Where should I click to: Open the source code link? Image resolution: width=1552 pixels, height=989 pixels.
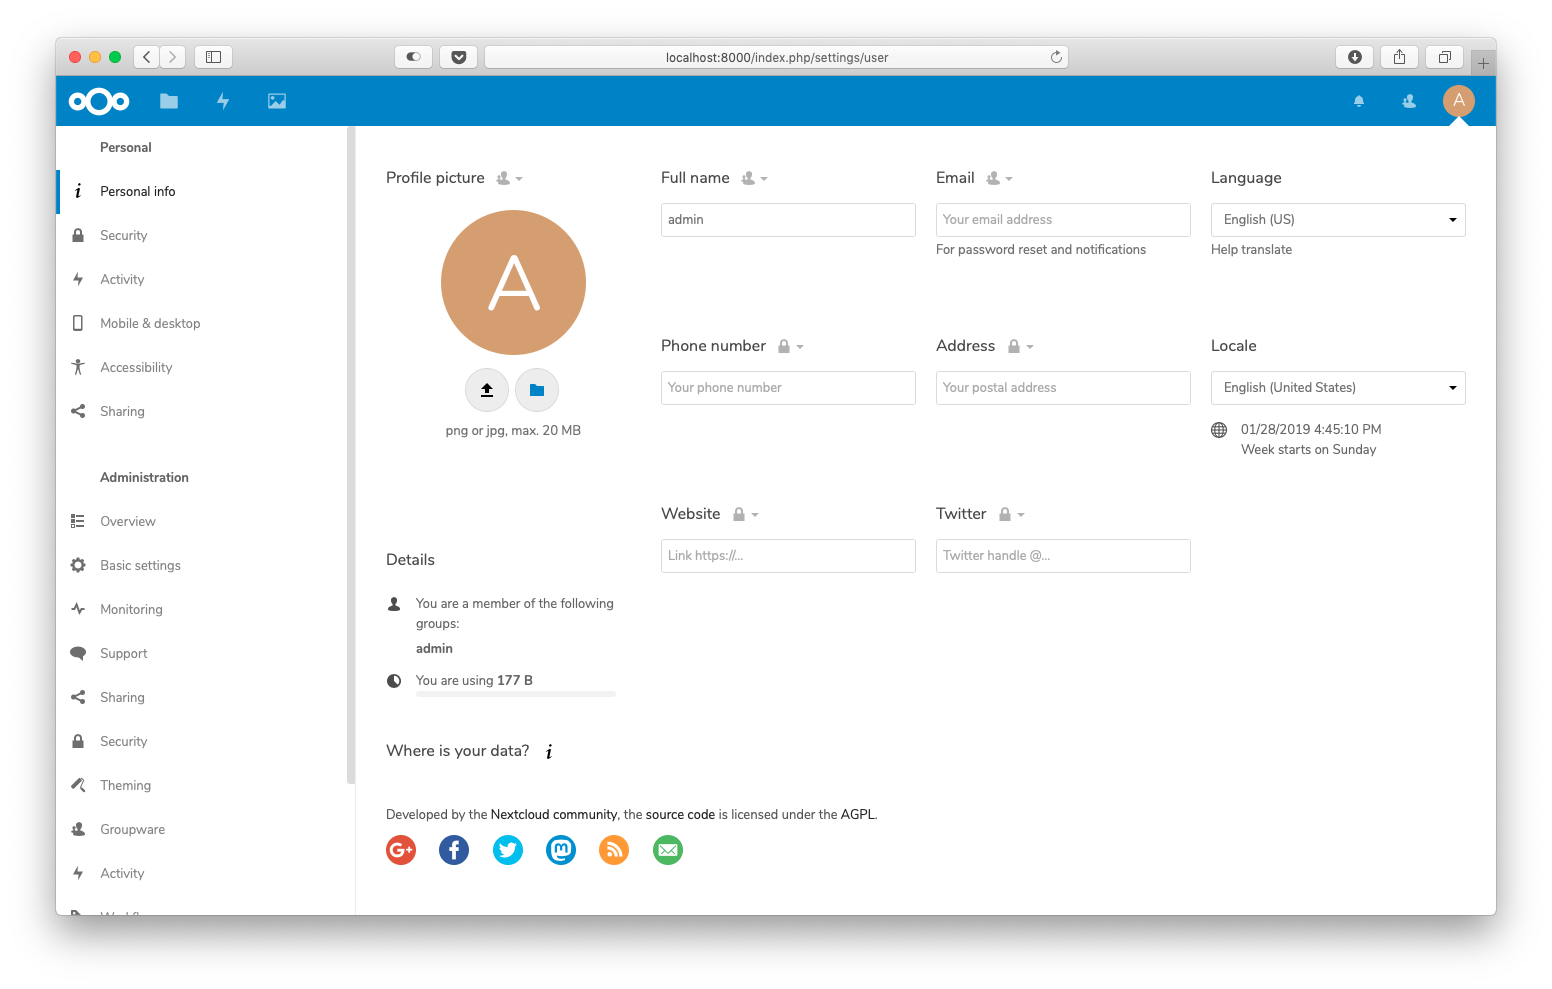click(680, 815)
